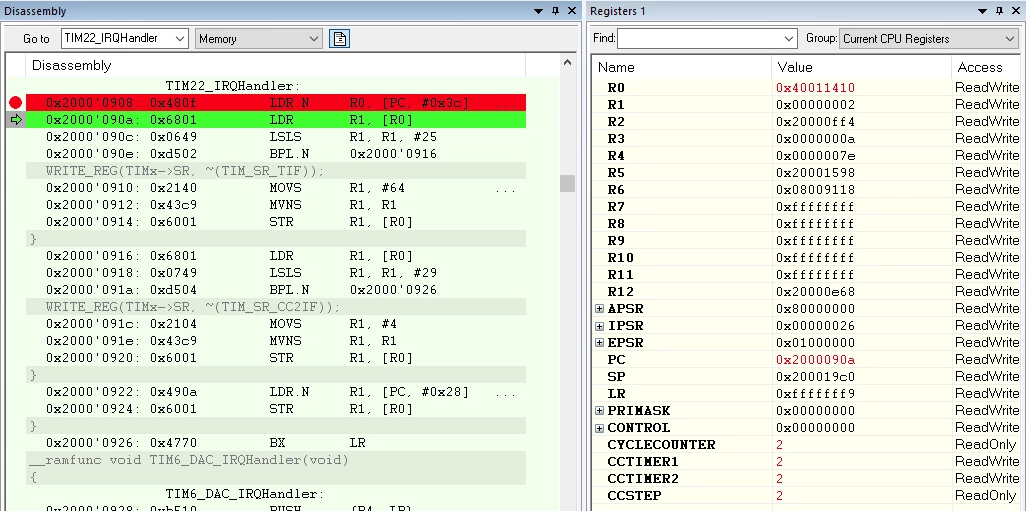Pin the Disassembly panel
The width and height of the screenshot is (1026, 511).
(x=556, y=10)
